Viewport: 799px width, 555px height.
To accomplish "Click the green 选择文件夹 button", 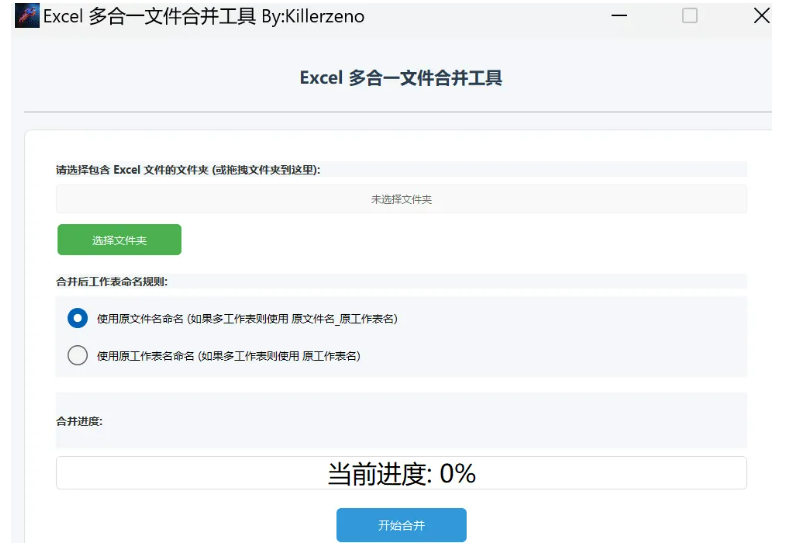I will 119,240.
